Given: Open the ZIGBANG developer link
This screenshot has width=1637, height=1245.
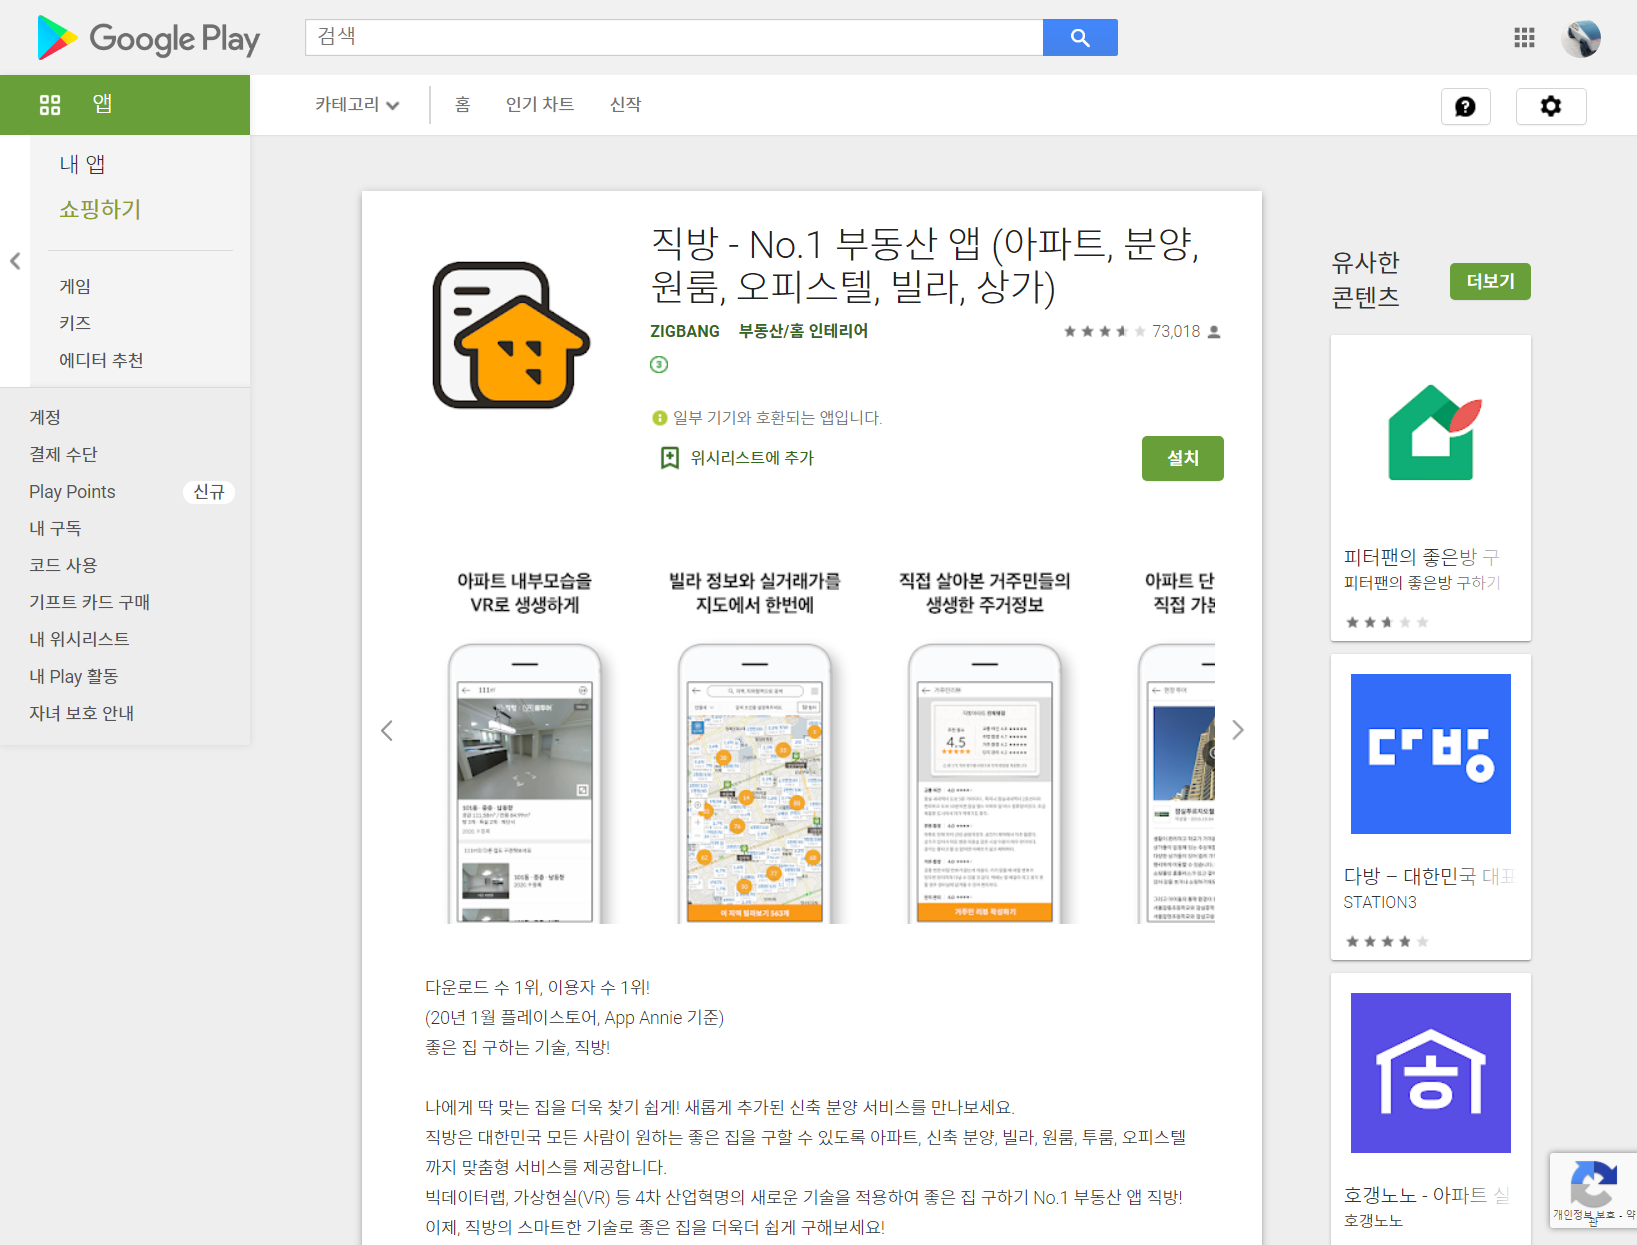Looking at the screenshot, I should tap(685, 331).
